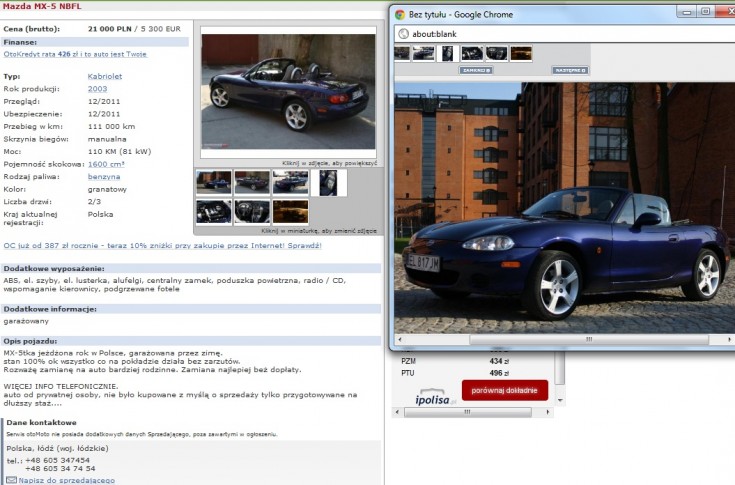This screenshot has height=485, width=735.
Task: Select the night-time orange thumbnail in listing gallery
Action: click(x=291, y=211)
